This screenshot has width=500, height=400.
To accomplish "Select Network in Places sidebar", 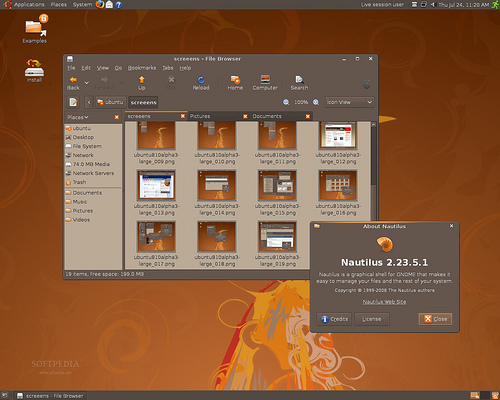I will click(x=93, y=155).
